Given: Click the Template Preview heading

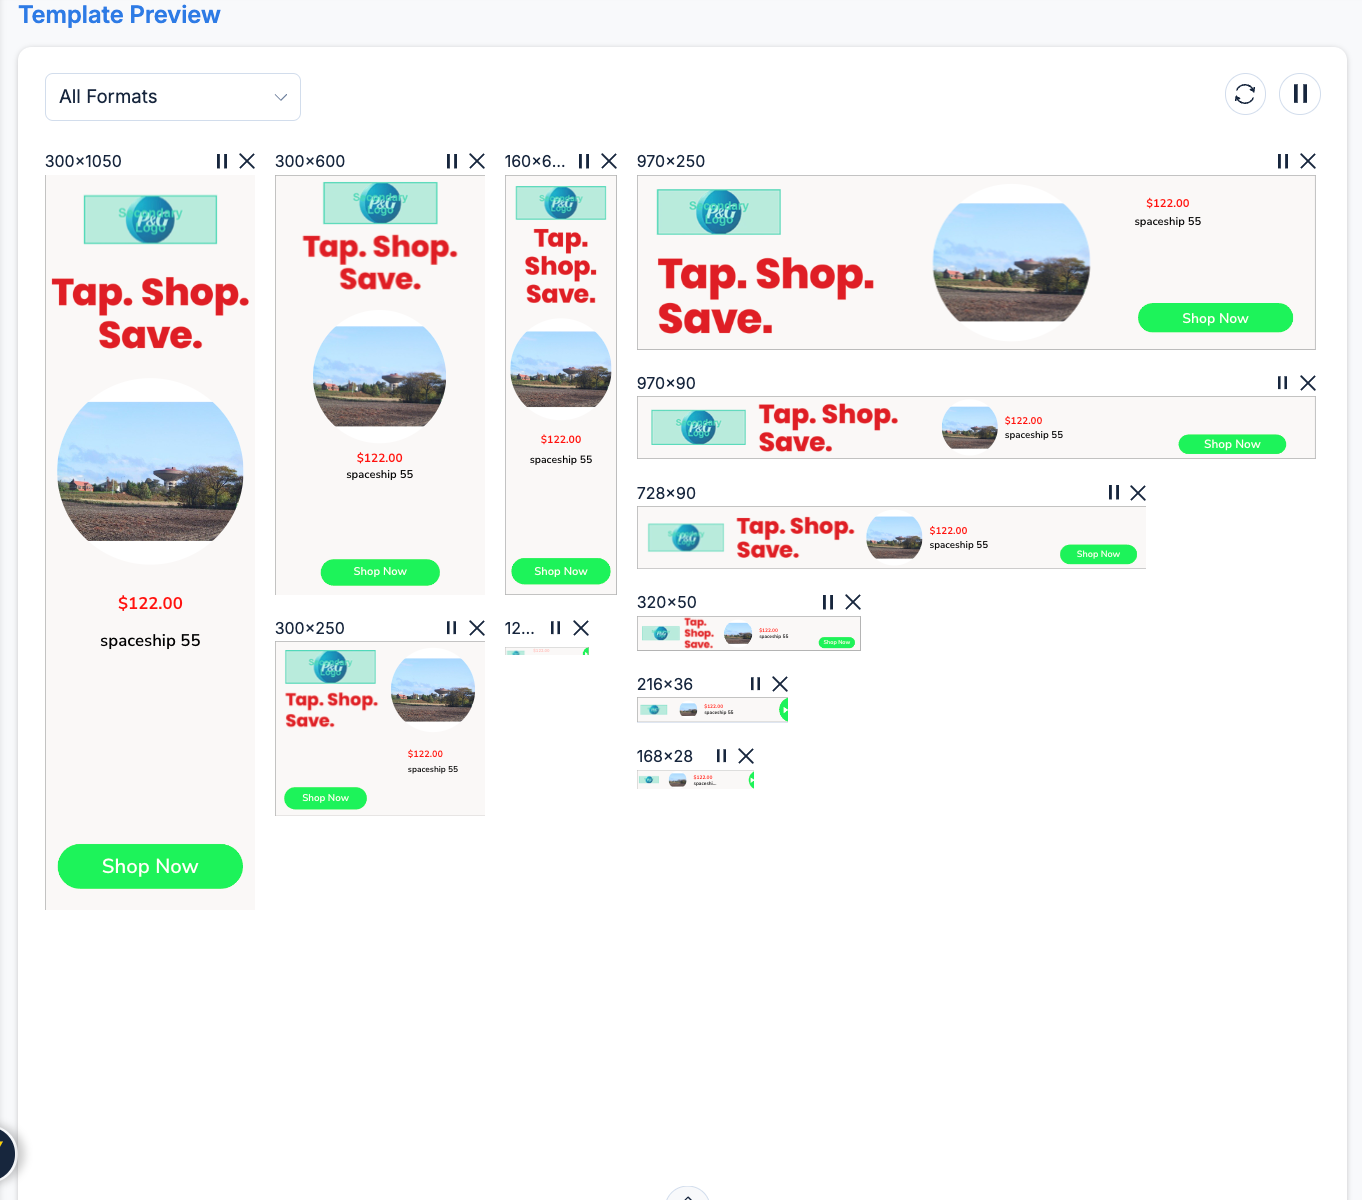Looking at the screenshot, I should point(119,15).
